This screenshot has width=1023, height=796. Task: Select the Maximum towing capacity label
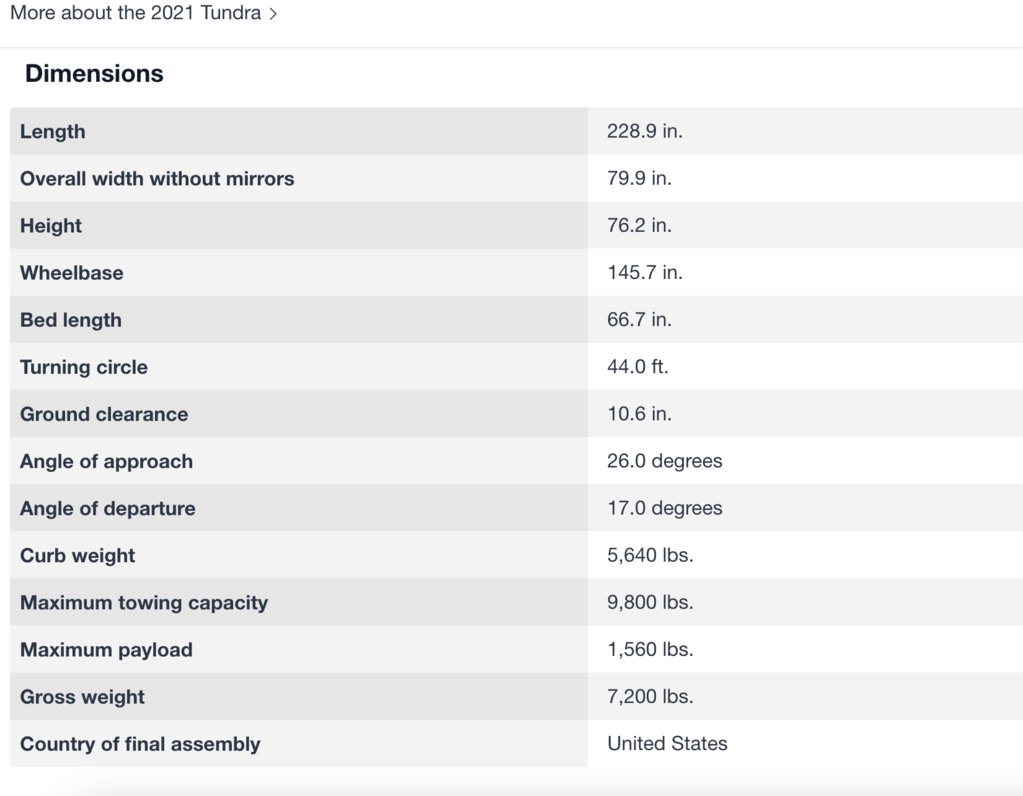(x=144, y=603)
